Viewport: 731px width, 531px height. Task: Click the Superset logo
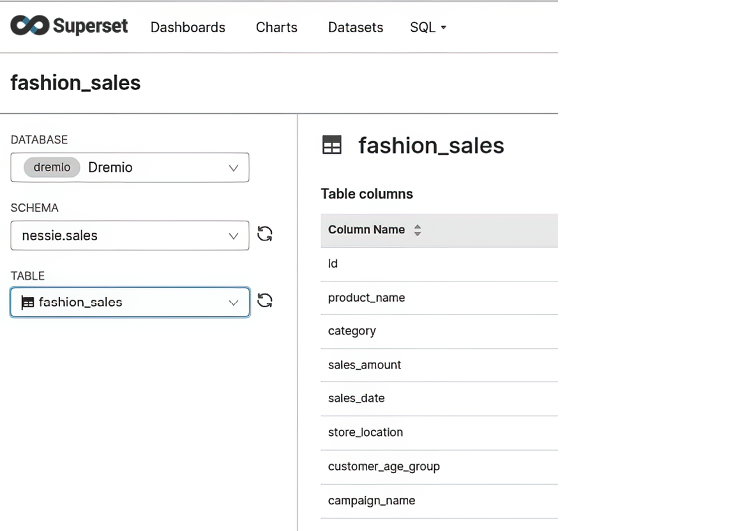tap(69, 26)
